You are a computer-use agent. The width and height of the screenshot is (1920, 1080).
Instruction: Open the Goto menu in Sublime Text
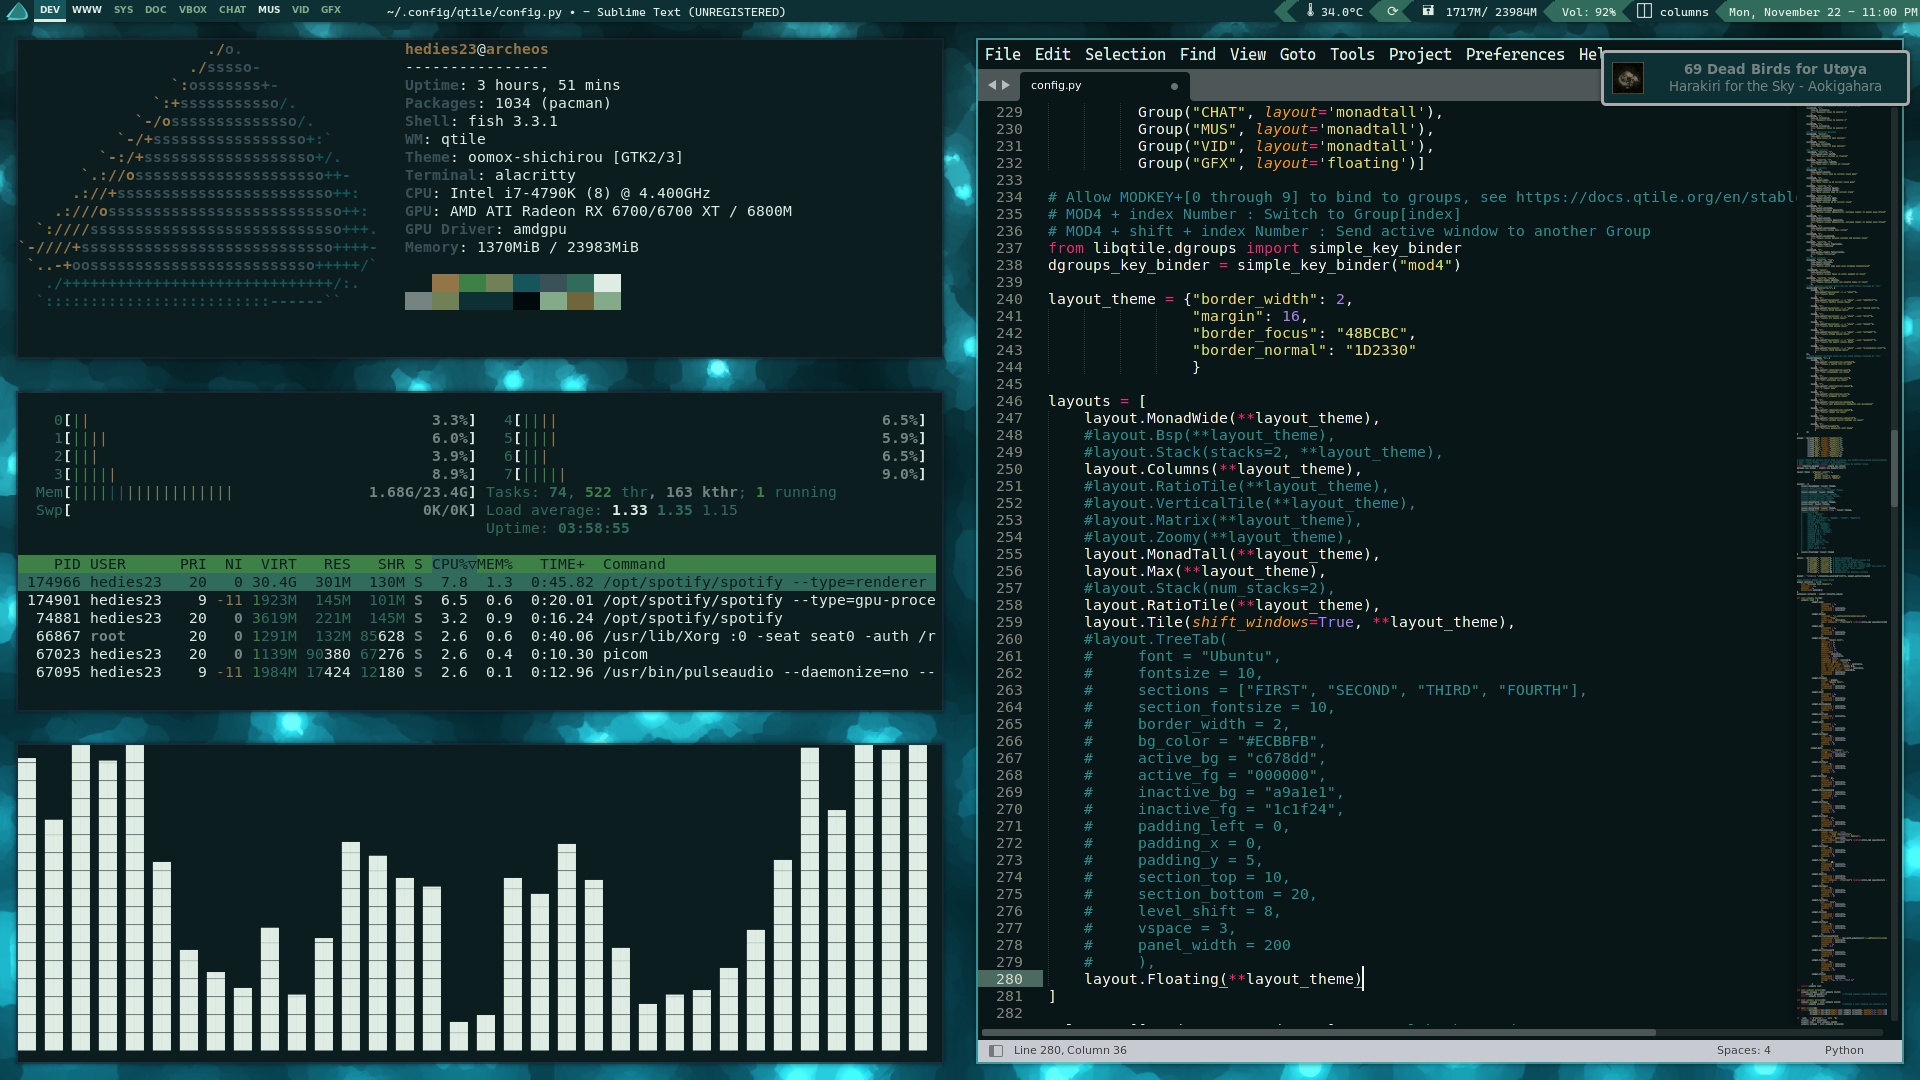pyautogui.click(x=1297, y=54)
